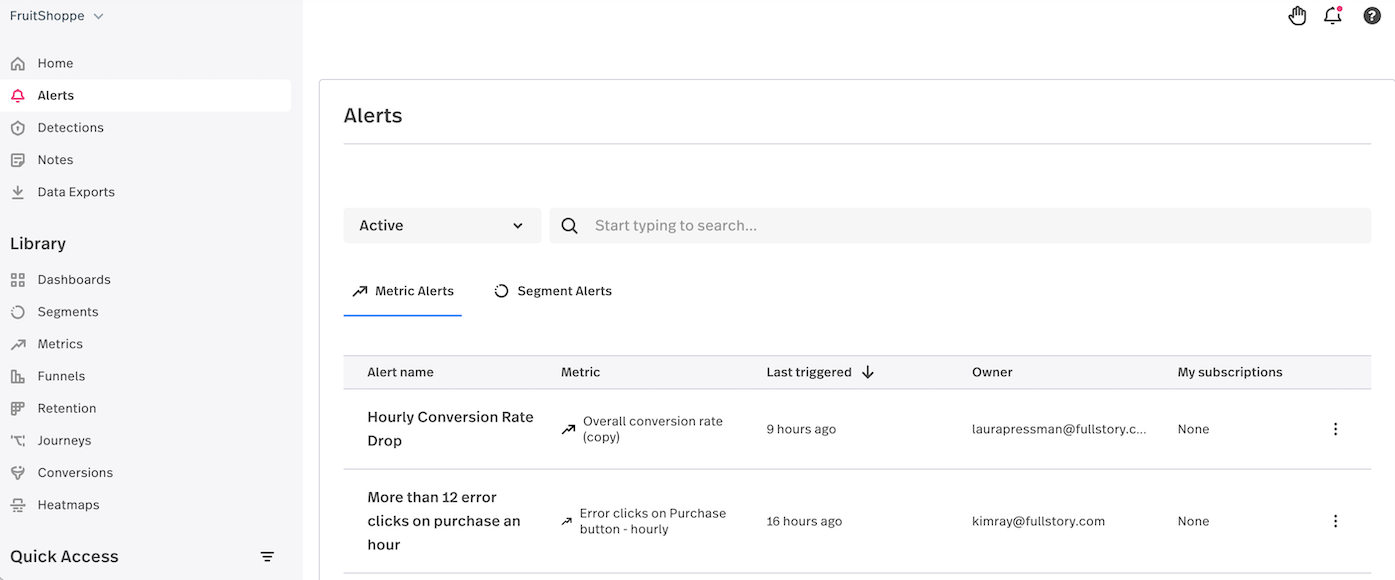
Task: Open options menu for error clicks alert
Action: 1335,521
